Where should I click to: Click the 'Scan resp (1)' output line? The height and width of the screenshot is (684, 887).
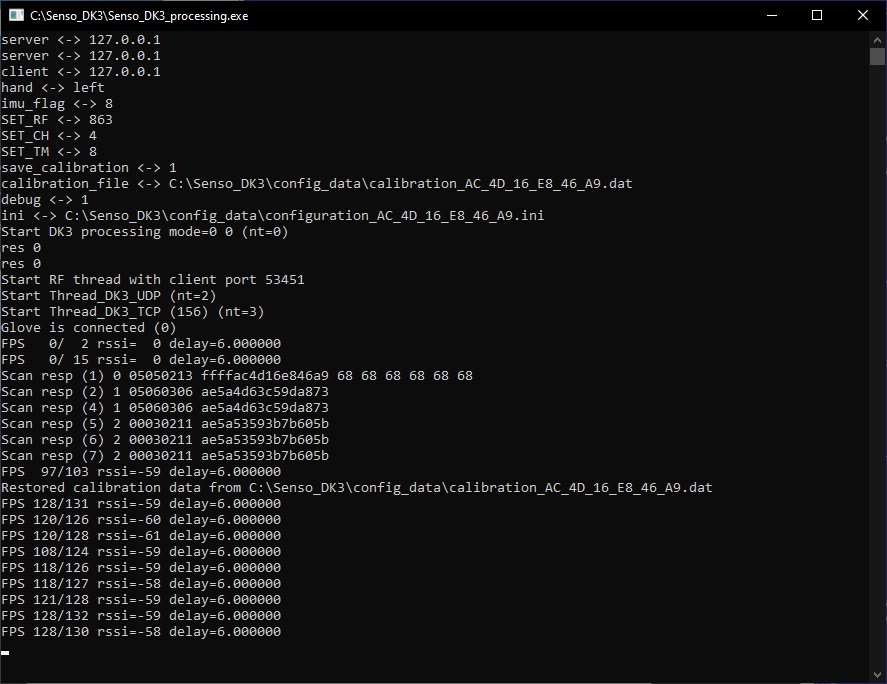click(237, 376)
